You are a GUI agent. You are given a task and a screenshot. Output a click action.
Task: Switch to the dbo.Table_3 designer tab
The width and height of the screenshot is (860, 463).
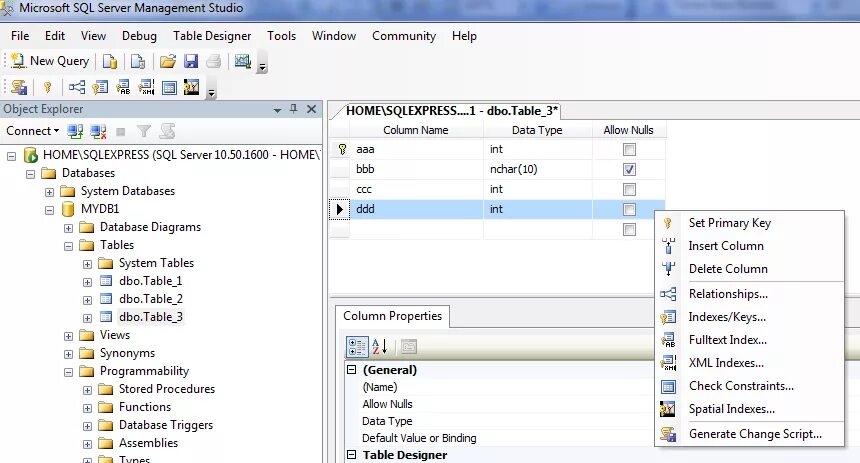tap(451, 111)
